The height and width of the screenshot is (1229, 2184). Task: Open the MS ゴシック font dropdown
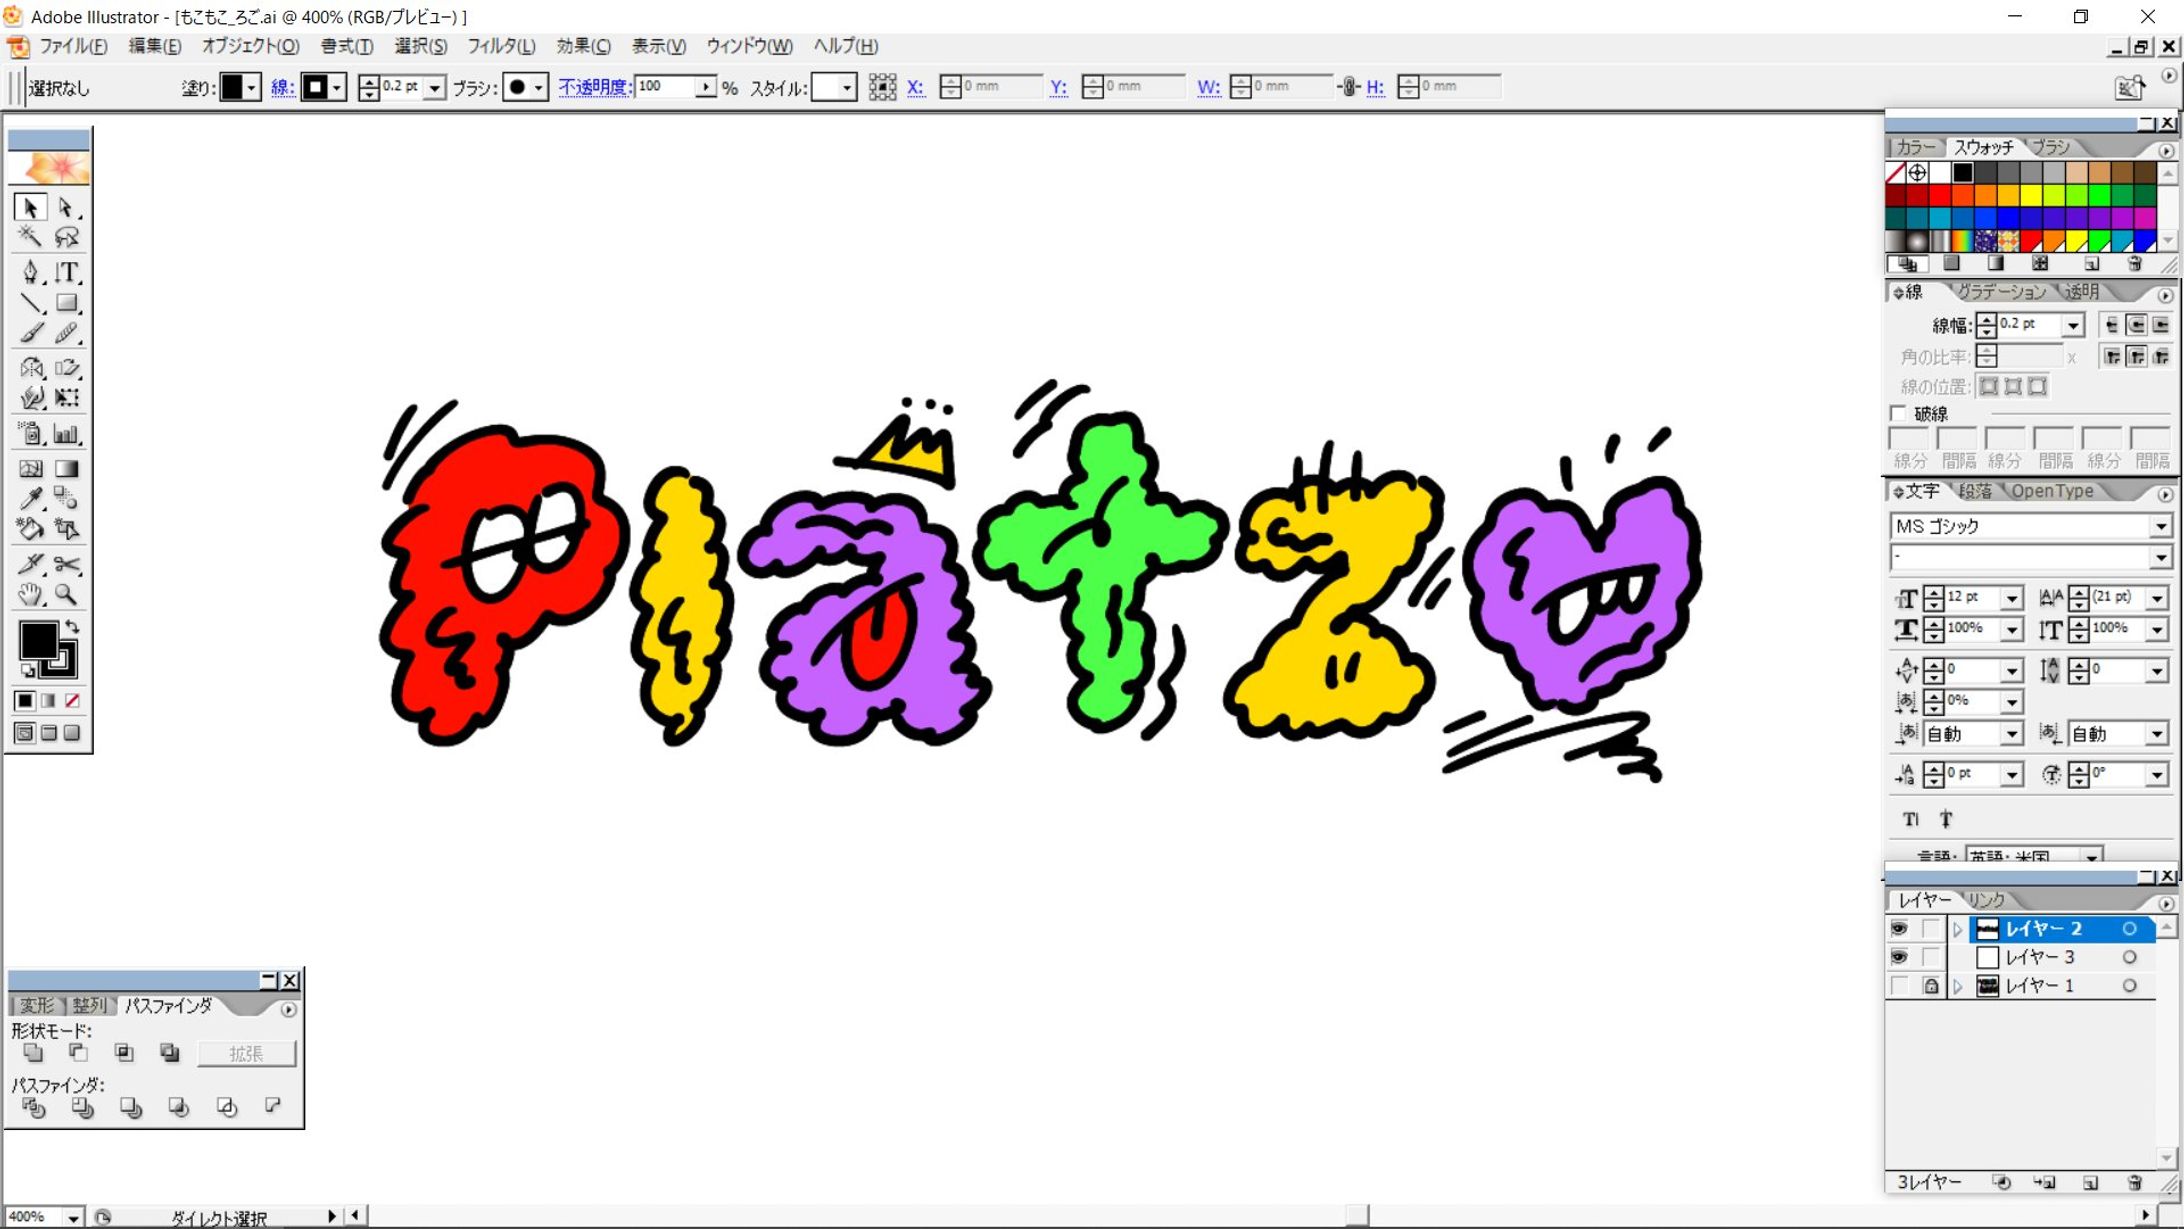click(x=2160, y=526)
